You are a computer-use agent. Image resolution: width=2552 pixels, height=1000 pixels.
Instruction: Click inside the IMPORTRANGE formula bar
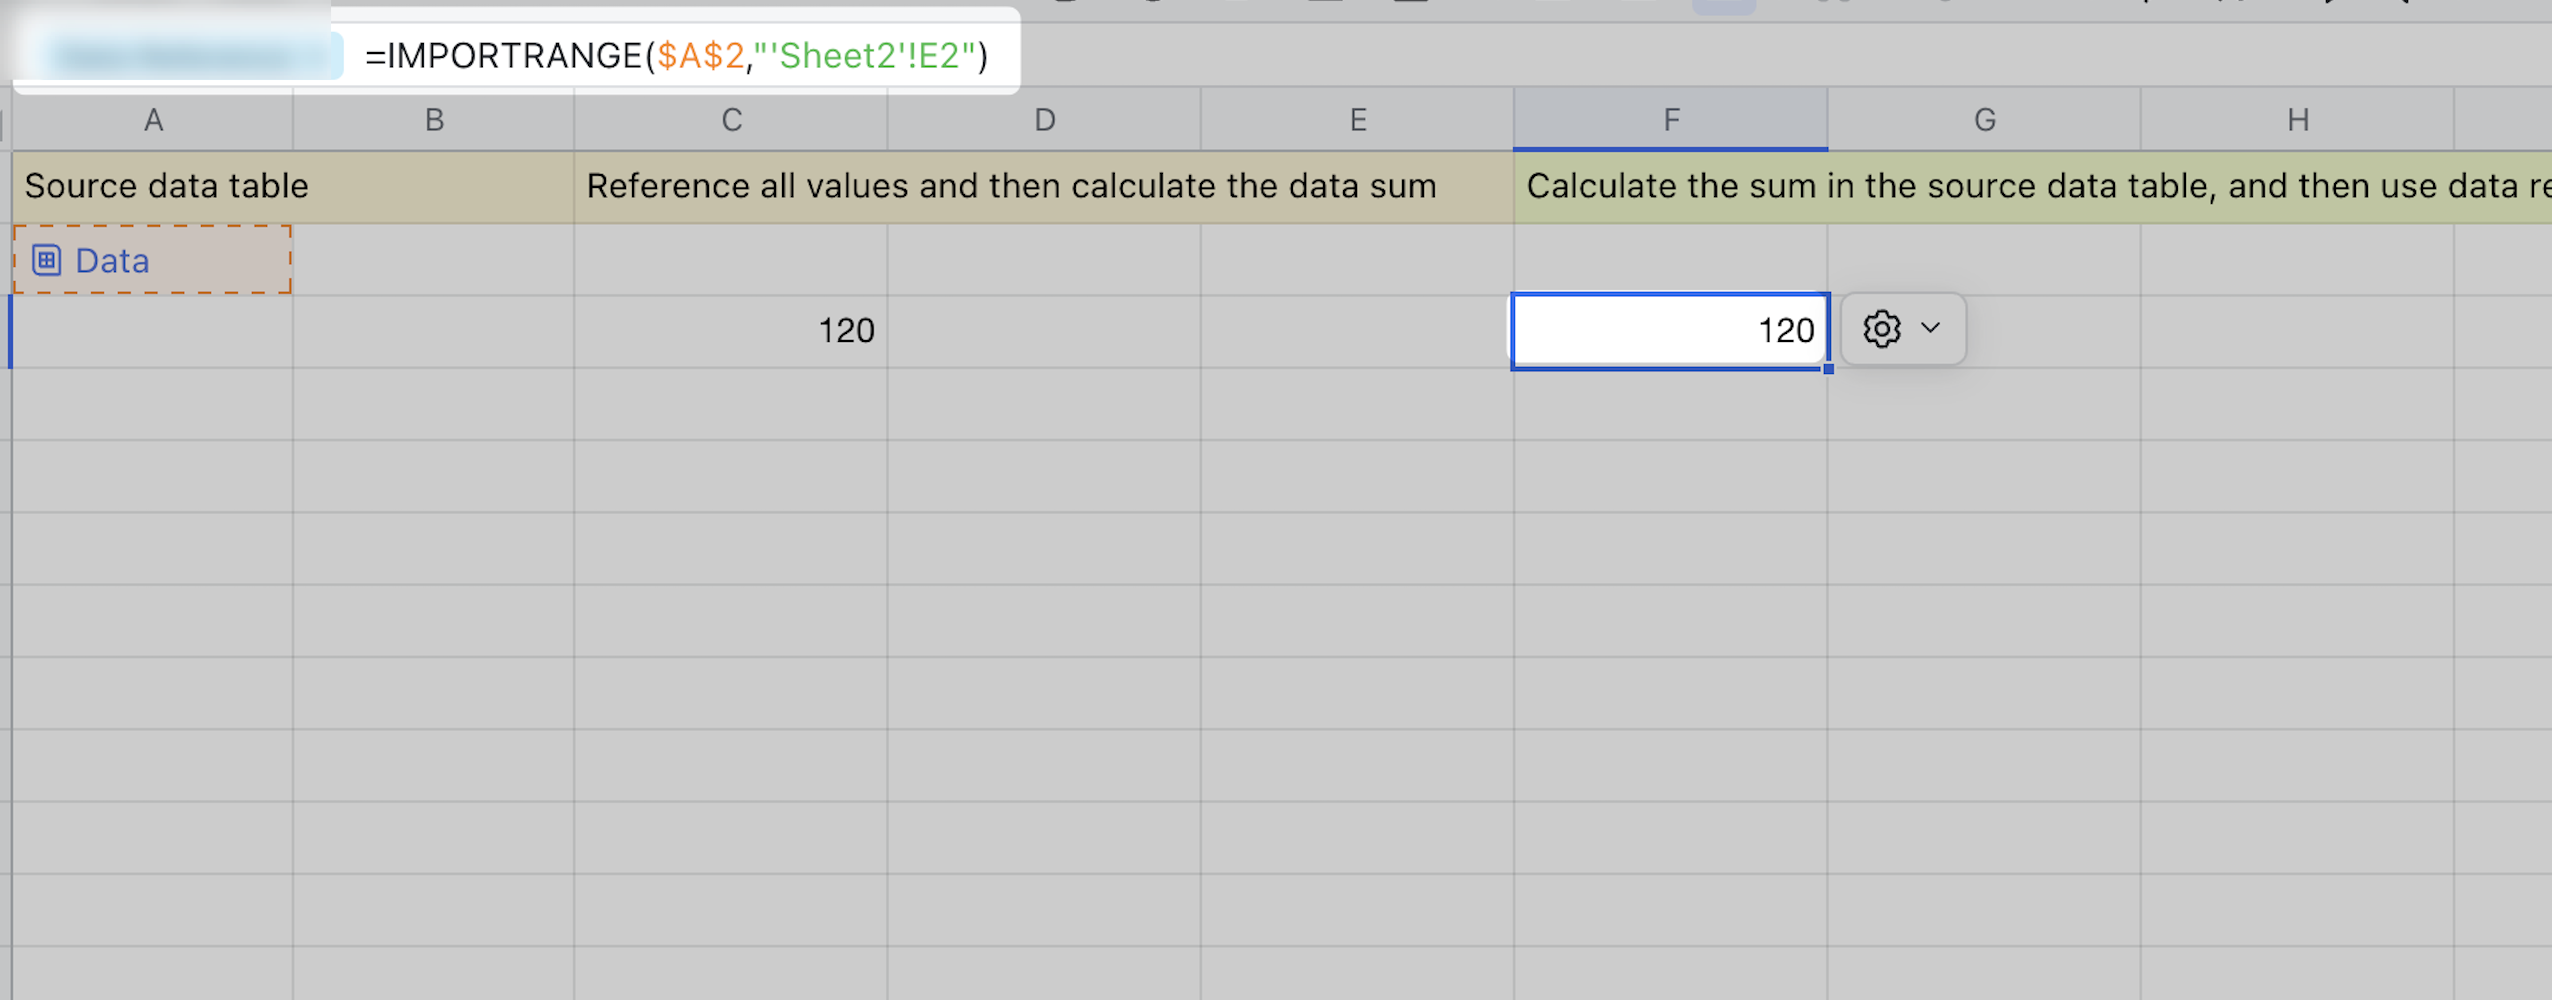tap(676, 56)
